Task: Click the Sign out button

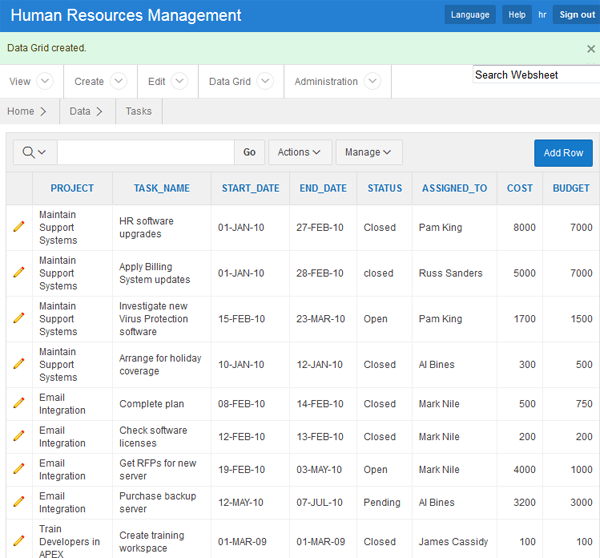Action: click(576, 15)
